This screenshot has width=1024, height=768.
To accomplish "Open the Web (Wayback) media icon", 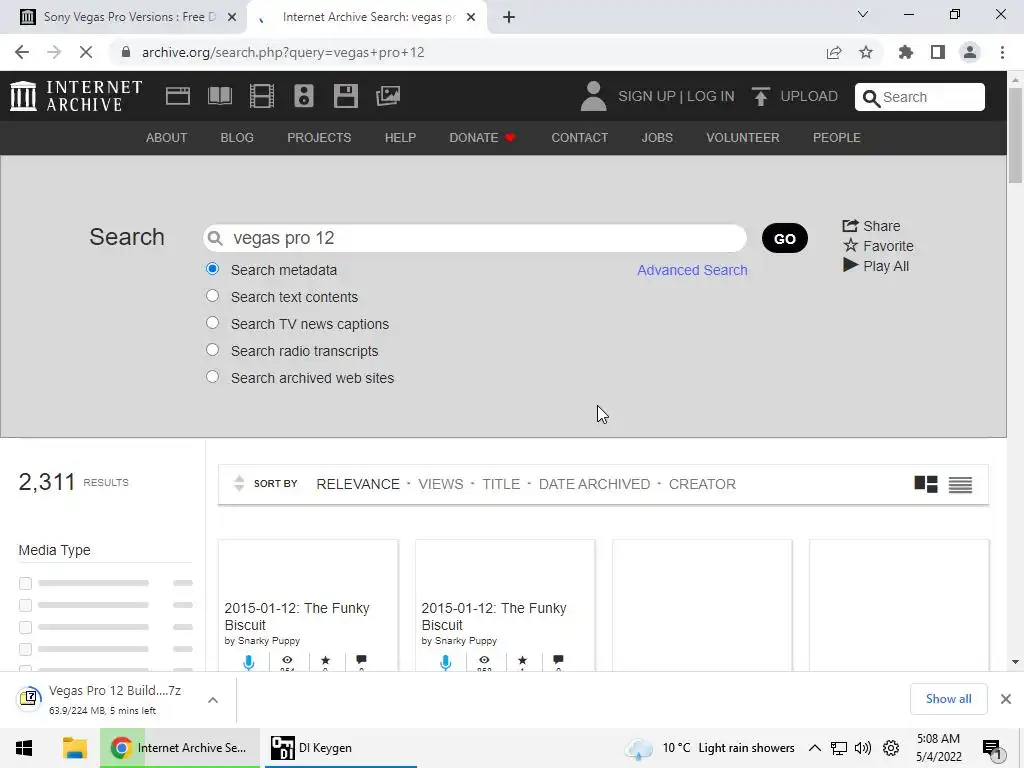I will (178, 96).
